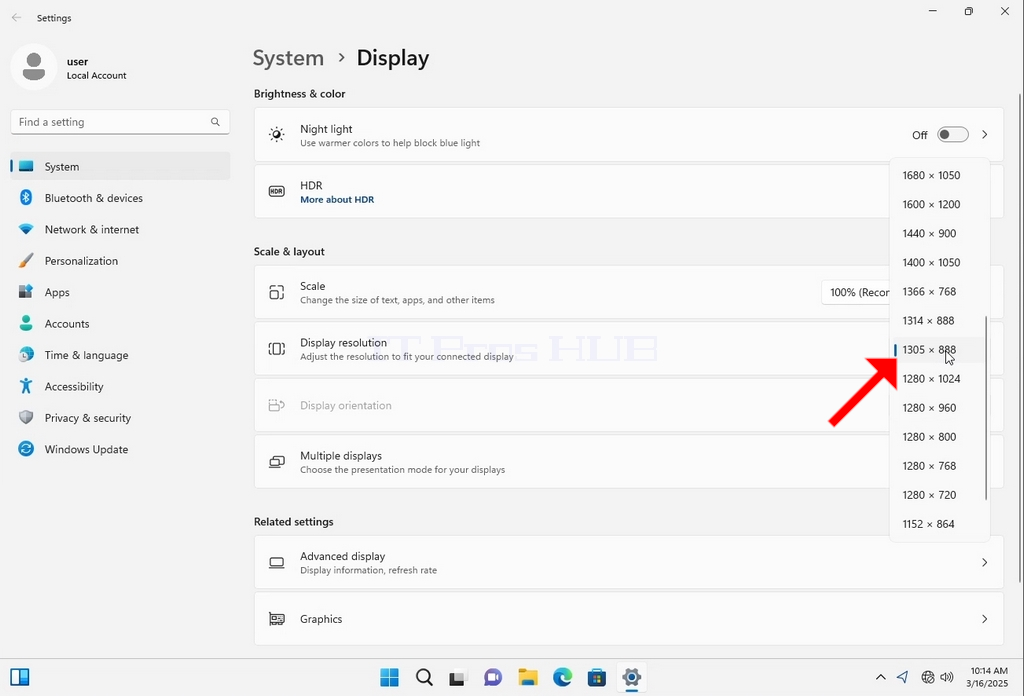1024x696 pixels.
Task: Click the HDR badge icon
Action: click(277, 191)
